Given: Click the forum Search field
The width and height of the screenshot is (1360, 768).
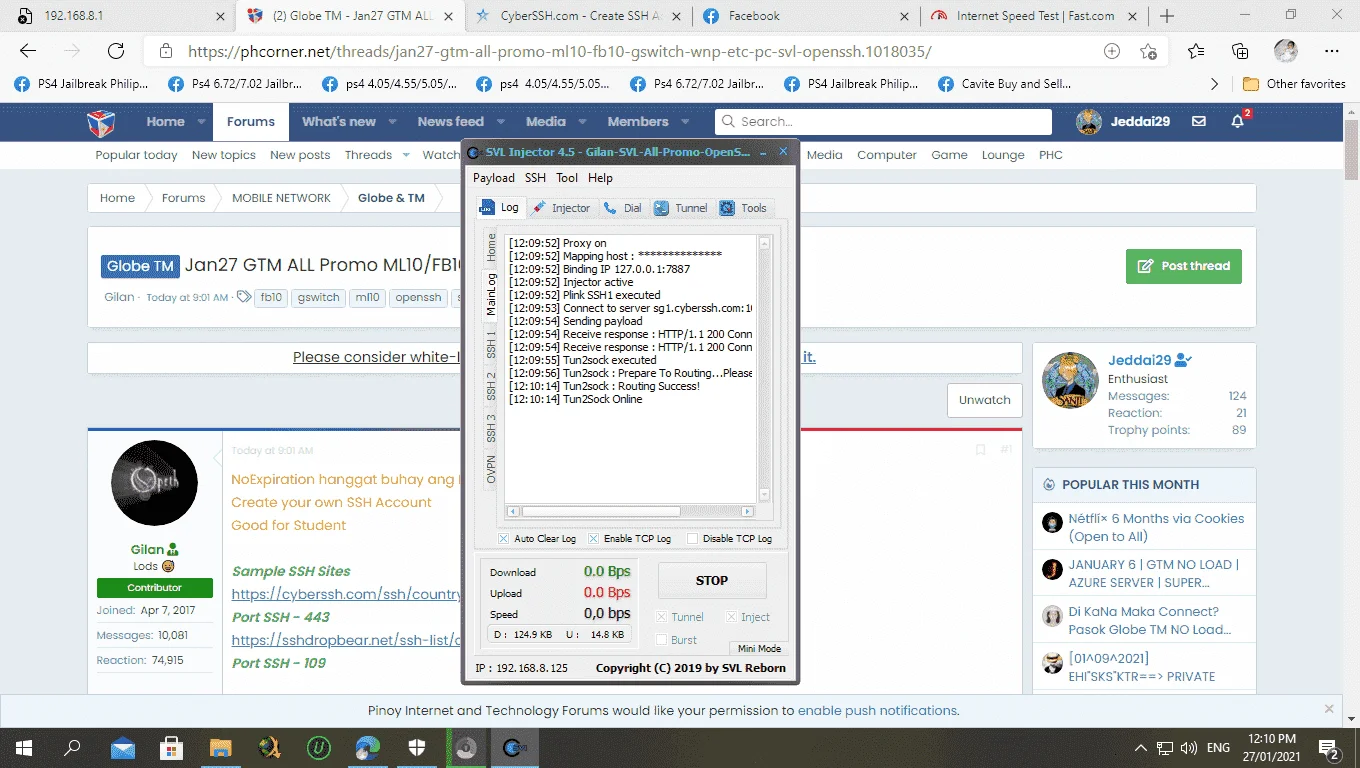Looking at the screenshot, I should (883, 122).
